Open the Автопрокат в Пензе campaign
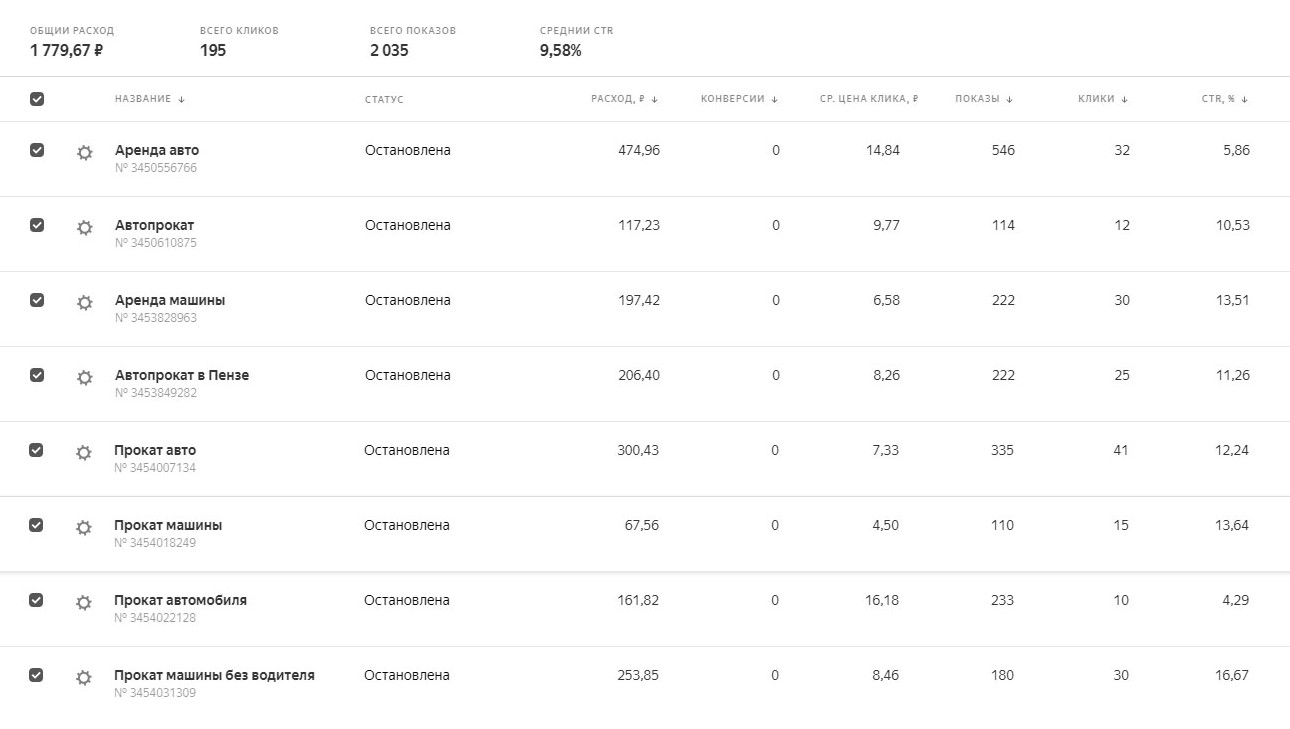The width and height of the screenshot is (1290, 729). tap(182, 375)
